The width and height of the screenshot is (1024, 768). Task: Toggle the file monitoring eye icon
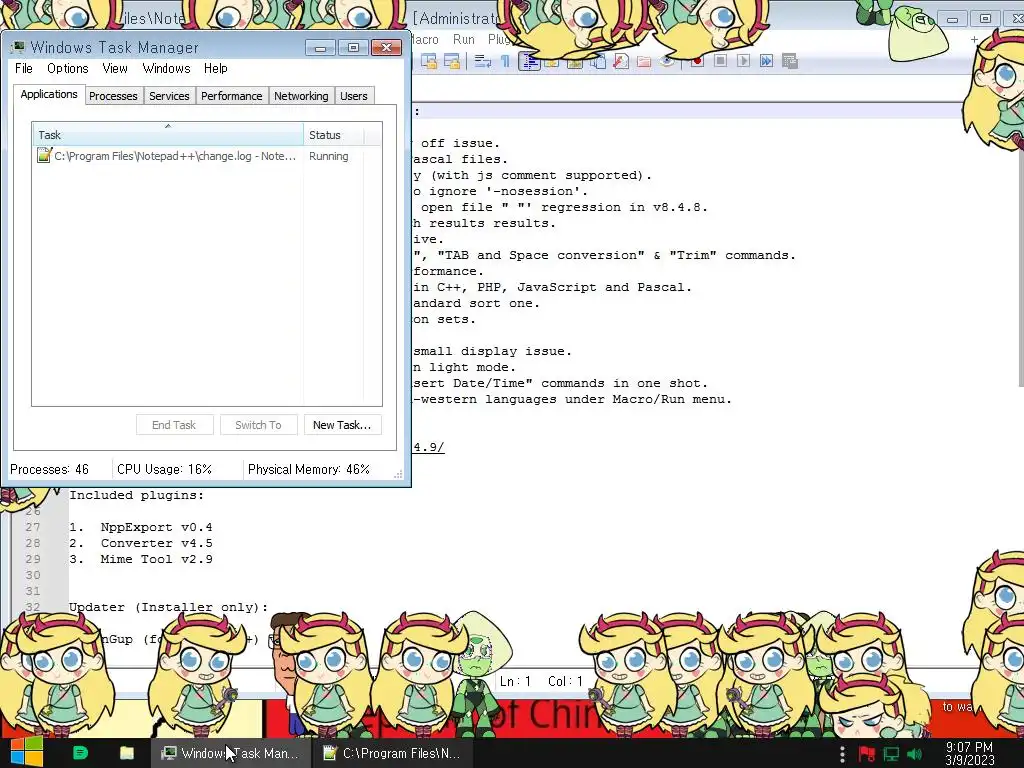[x=666, y=61]
